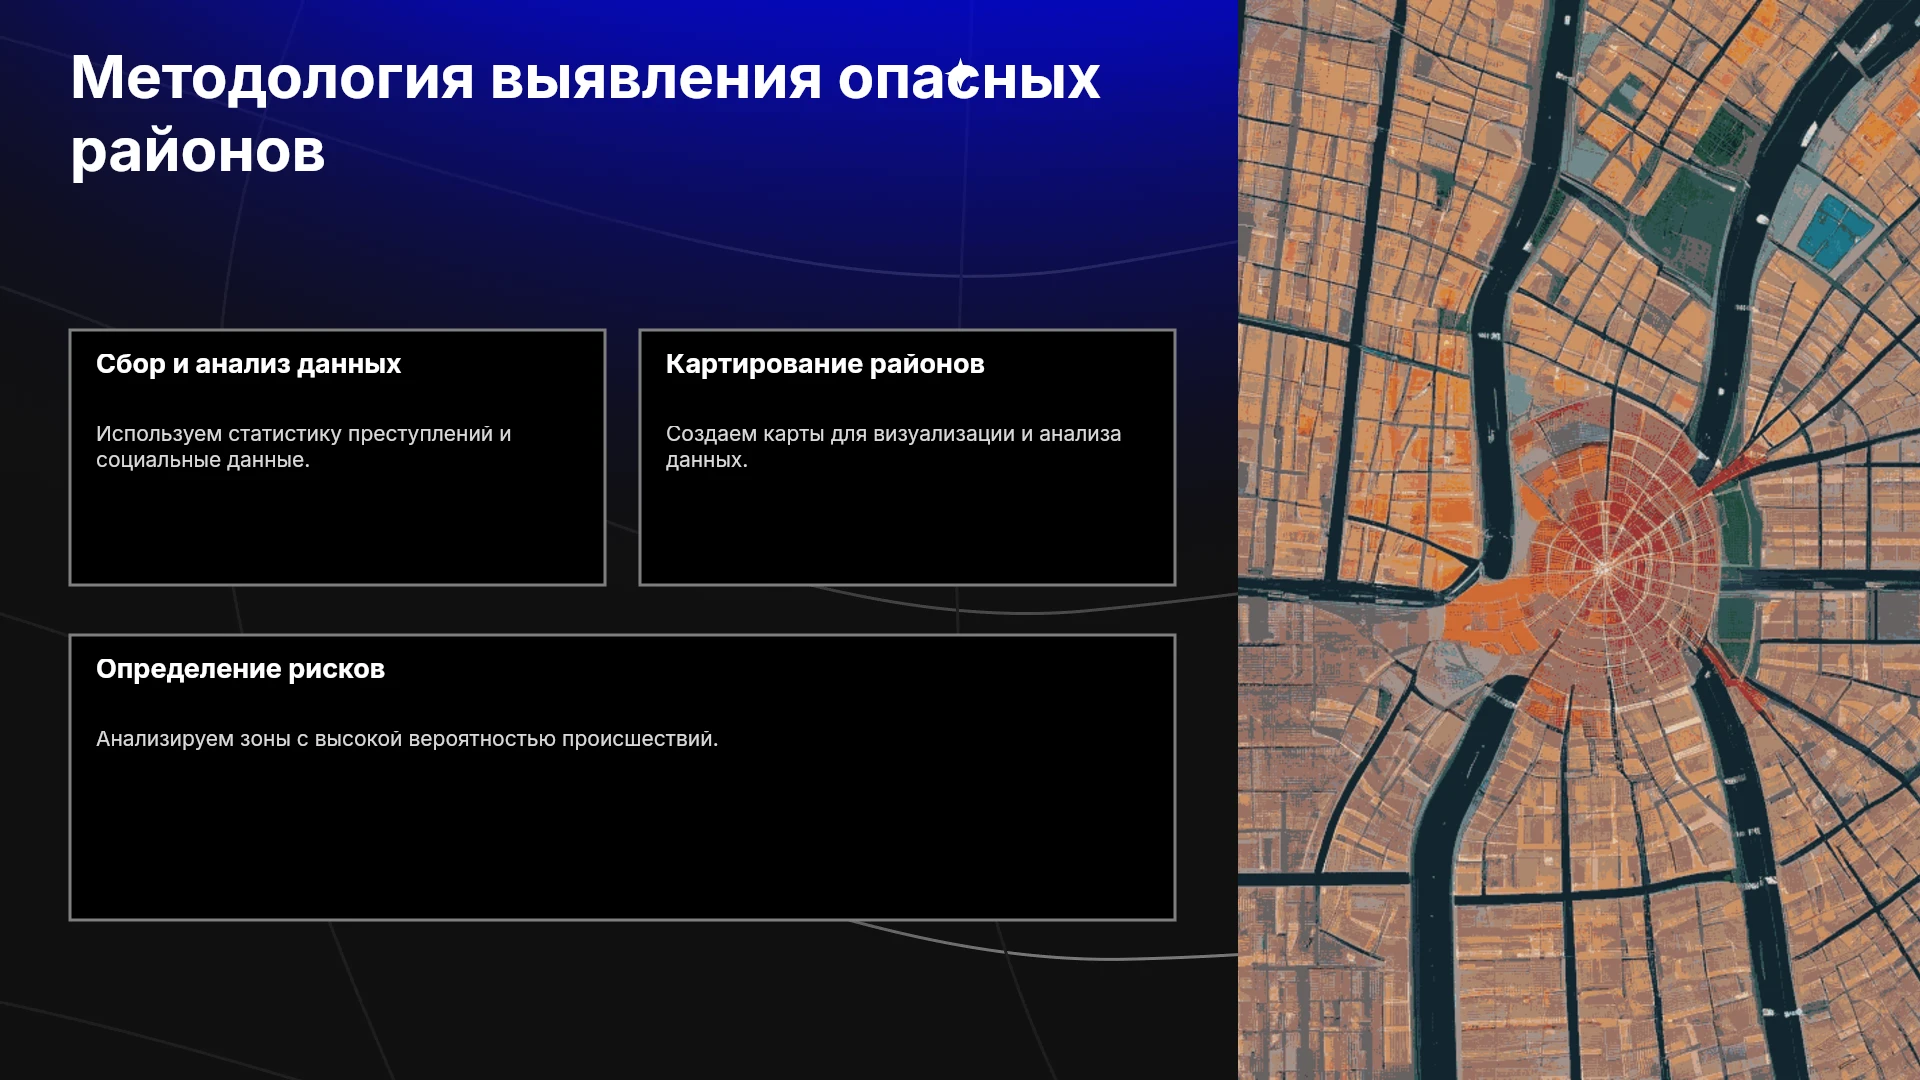Select the 'Сбор и анализ данных' heading
This screenshot has height=1080, width=1920.
pyautogui.click(x=248, y=364)
